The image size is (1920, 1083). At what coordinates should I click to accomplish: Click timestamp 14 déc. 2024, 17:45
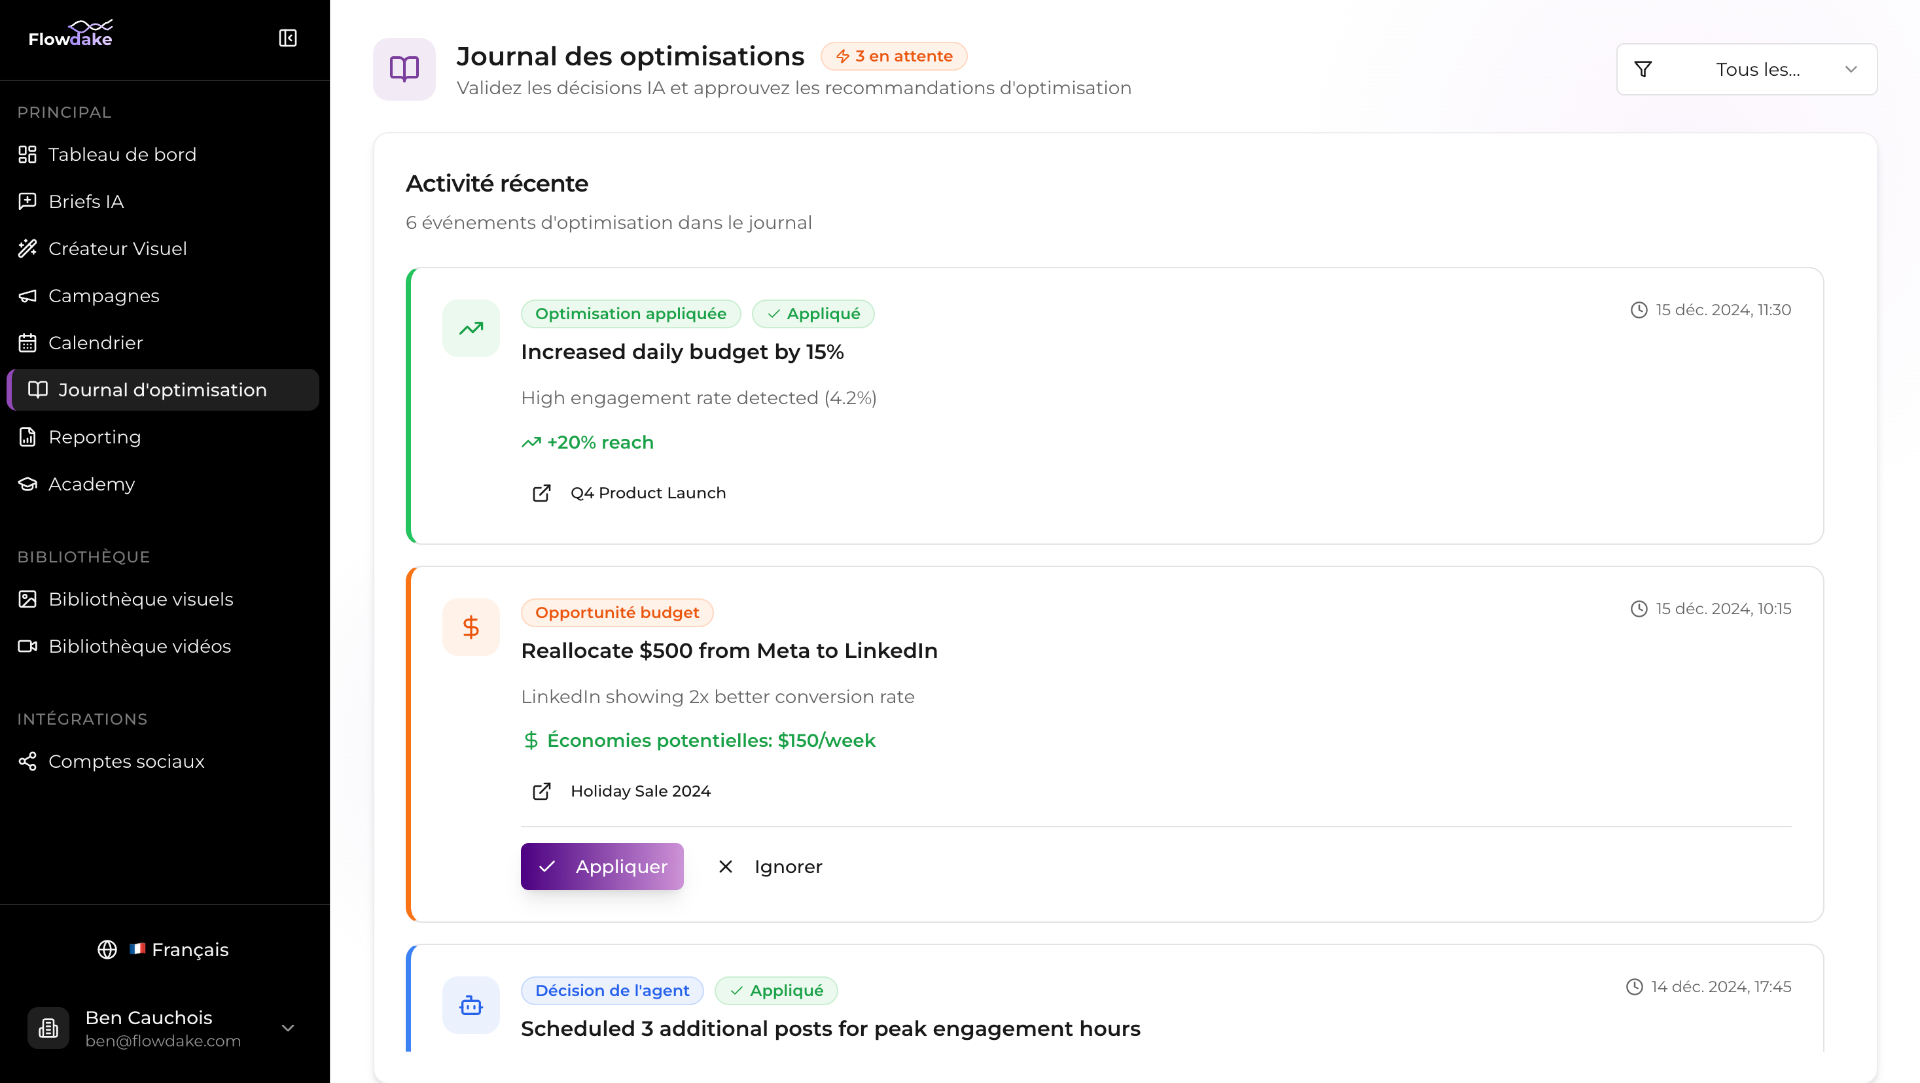[1721, 987]
